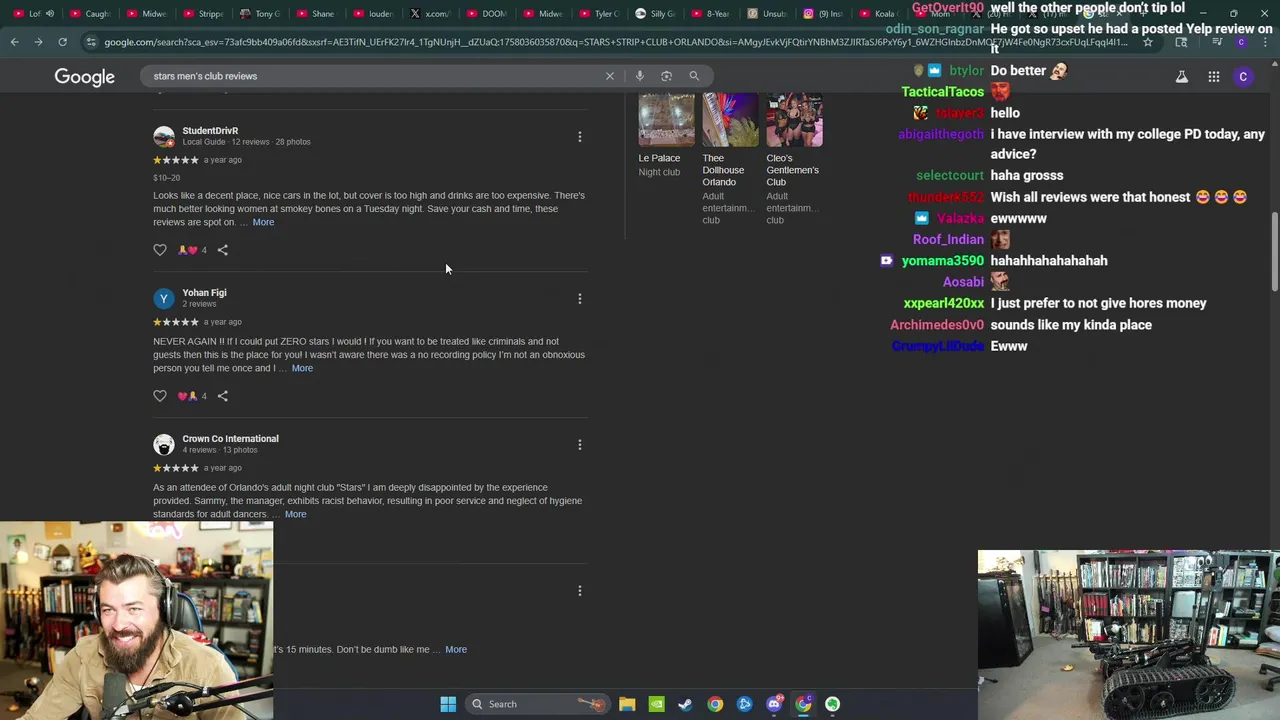Expand Yohan Figi review with More
The width and height of the screenshot is (1280, 720).
[302, 368]
